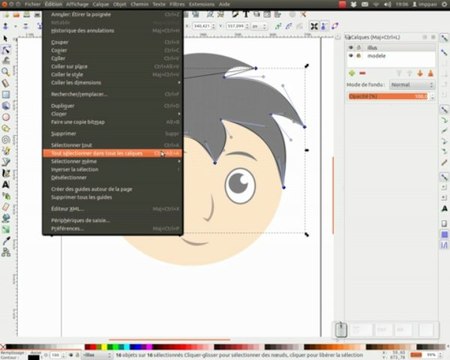
Task: Open the Affichage menu
Action: coord(77,4)
